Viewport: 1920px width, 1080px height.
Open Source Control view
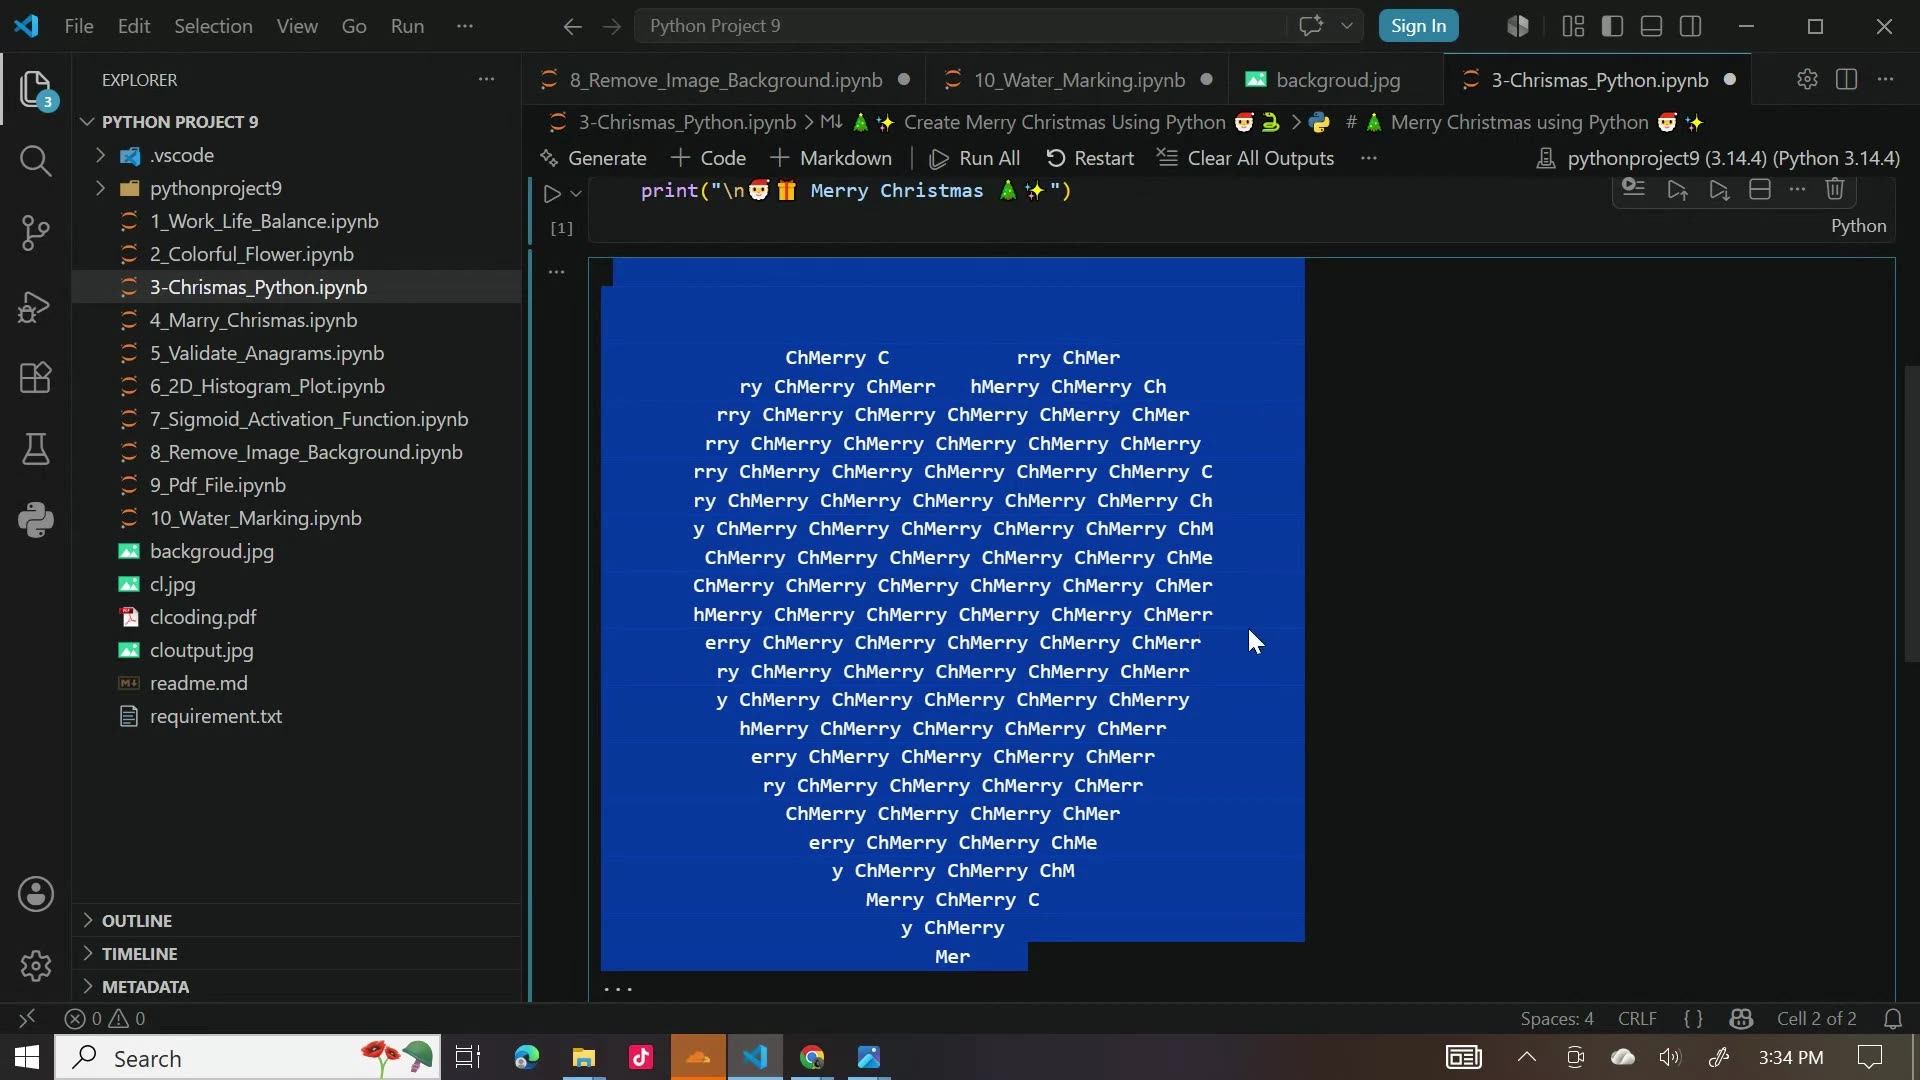[35, 233]
